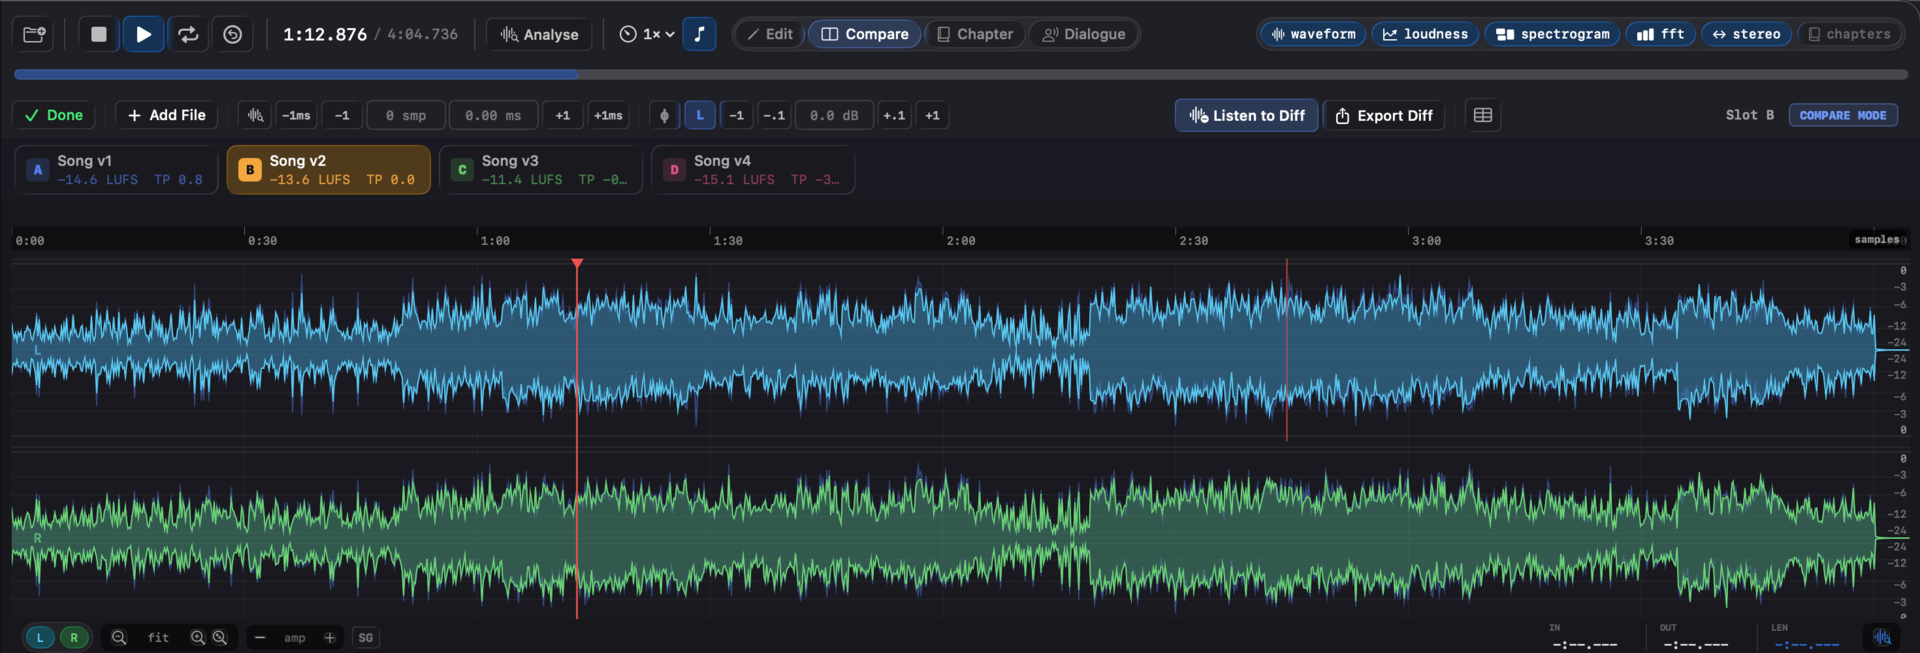Click the COMPARE MODE badge
Viewport: 1920px width, 653px height.
[1843, 115]
